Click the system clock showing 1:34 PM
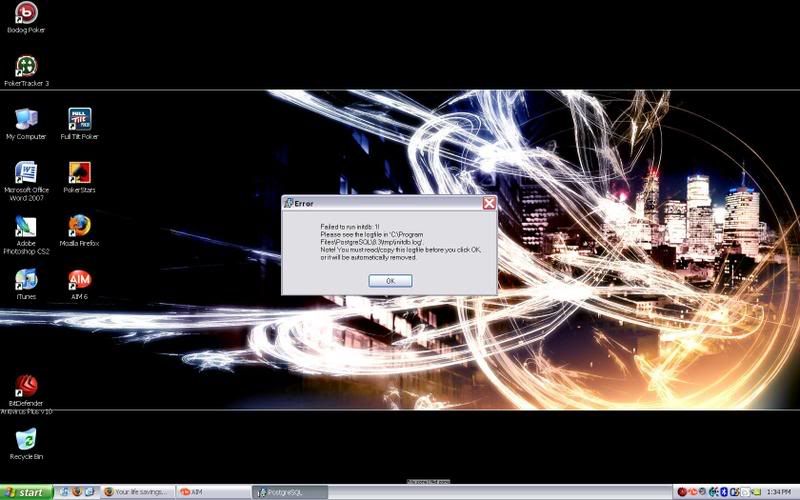Image resolution: width=800 pixels, height=500 pixels. click(777, 492)
